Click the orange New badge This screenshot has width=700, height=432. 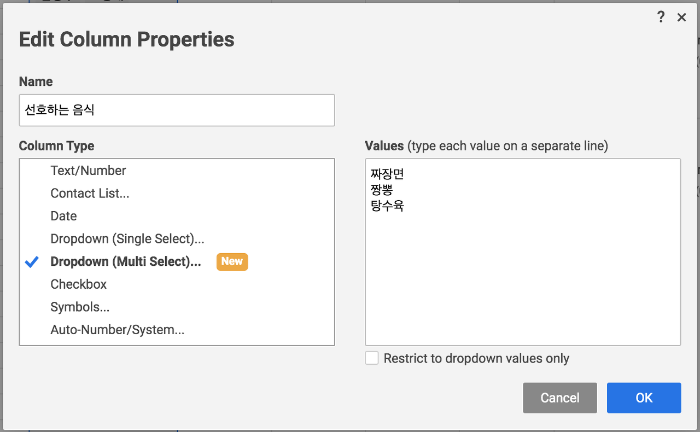click(x=231, y=262)
